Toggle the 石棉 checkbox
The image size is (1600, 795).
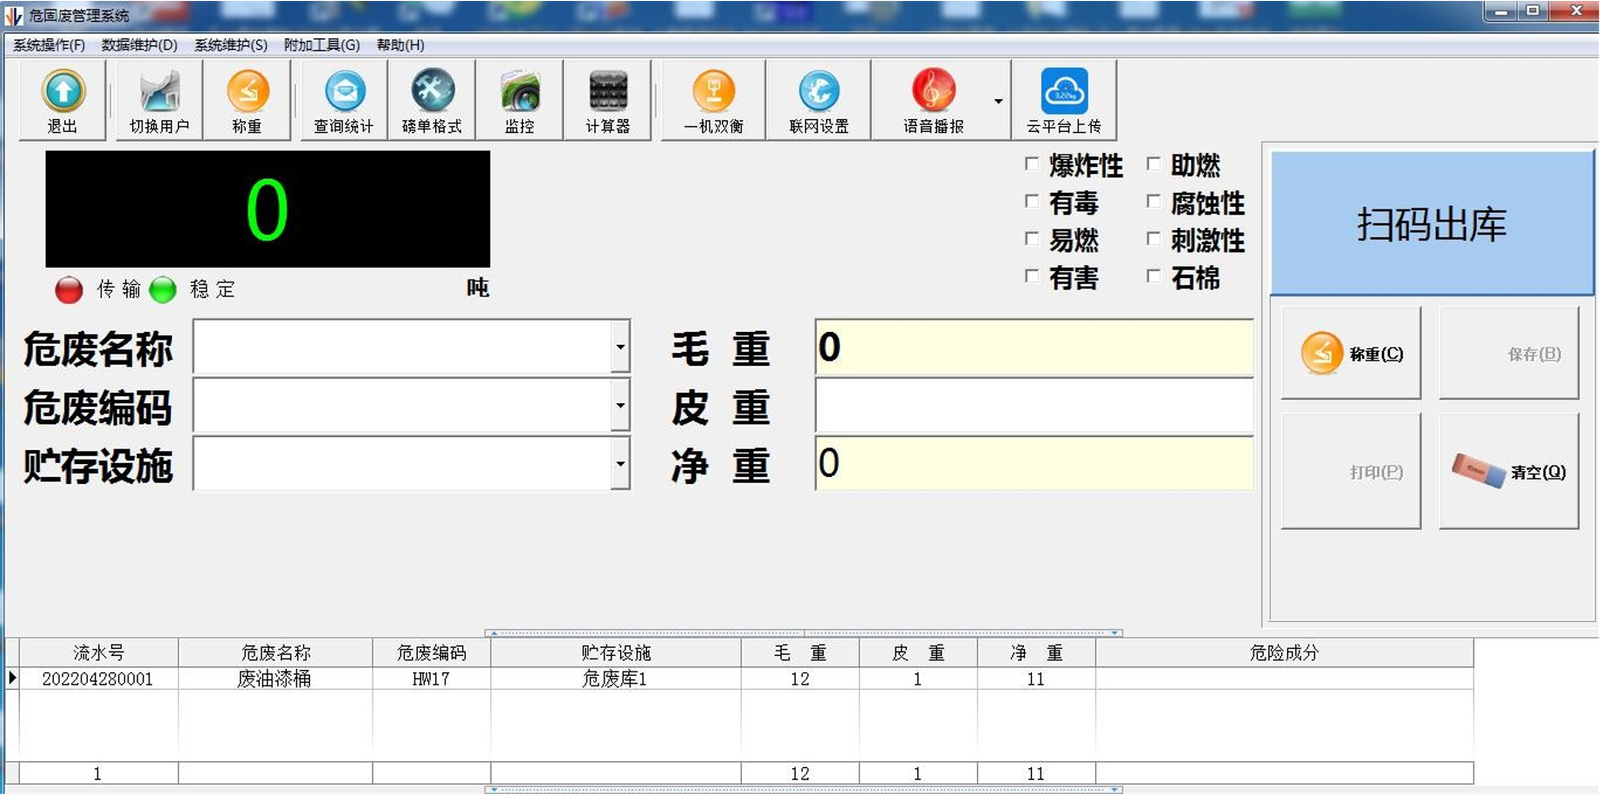pos(1153,275)
